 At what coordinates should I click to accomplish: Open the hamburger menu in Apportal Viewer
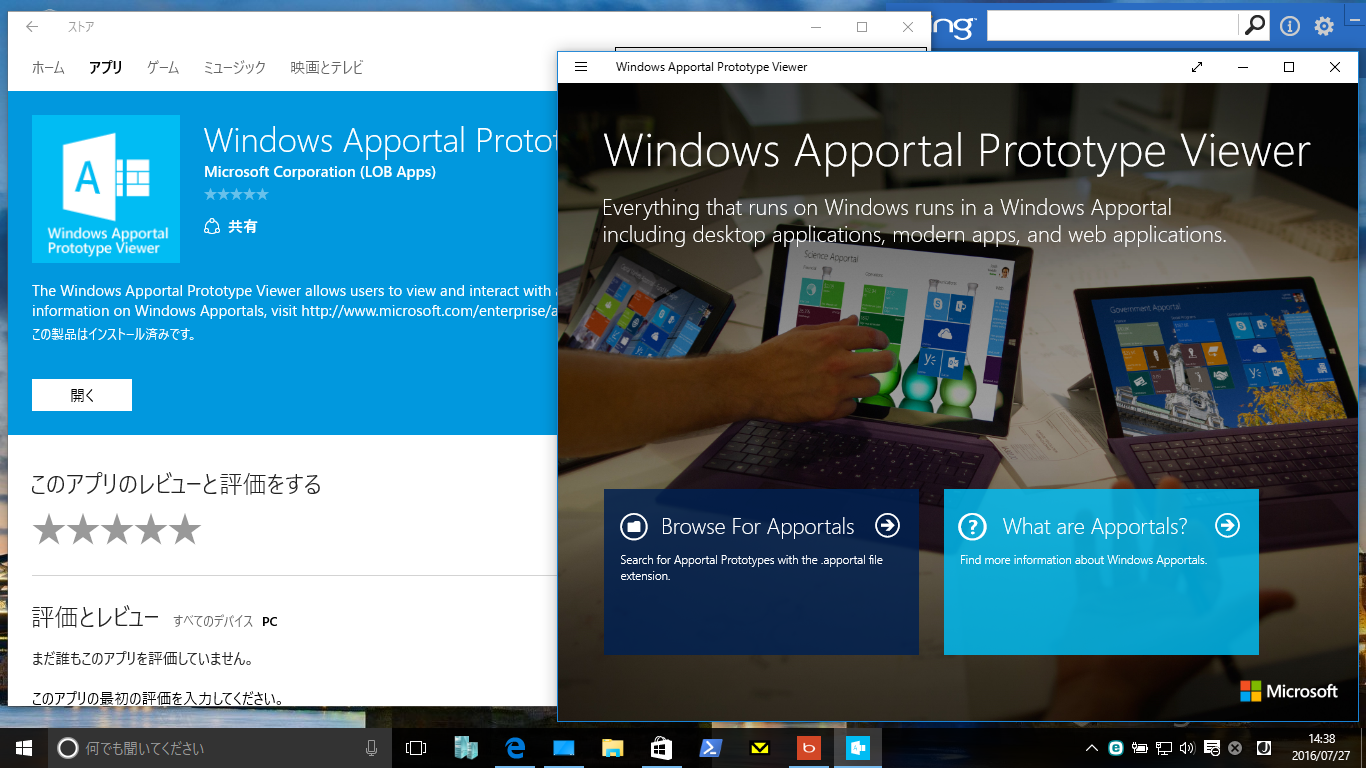581,67
